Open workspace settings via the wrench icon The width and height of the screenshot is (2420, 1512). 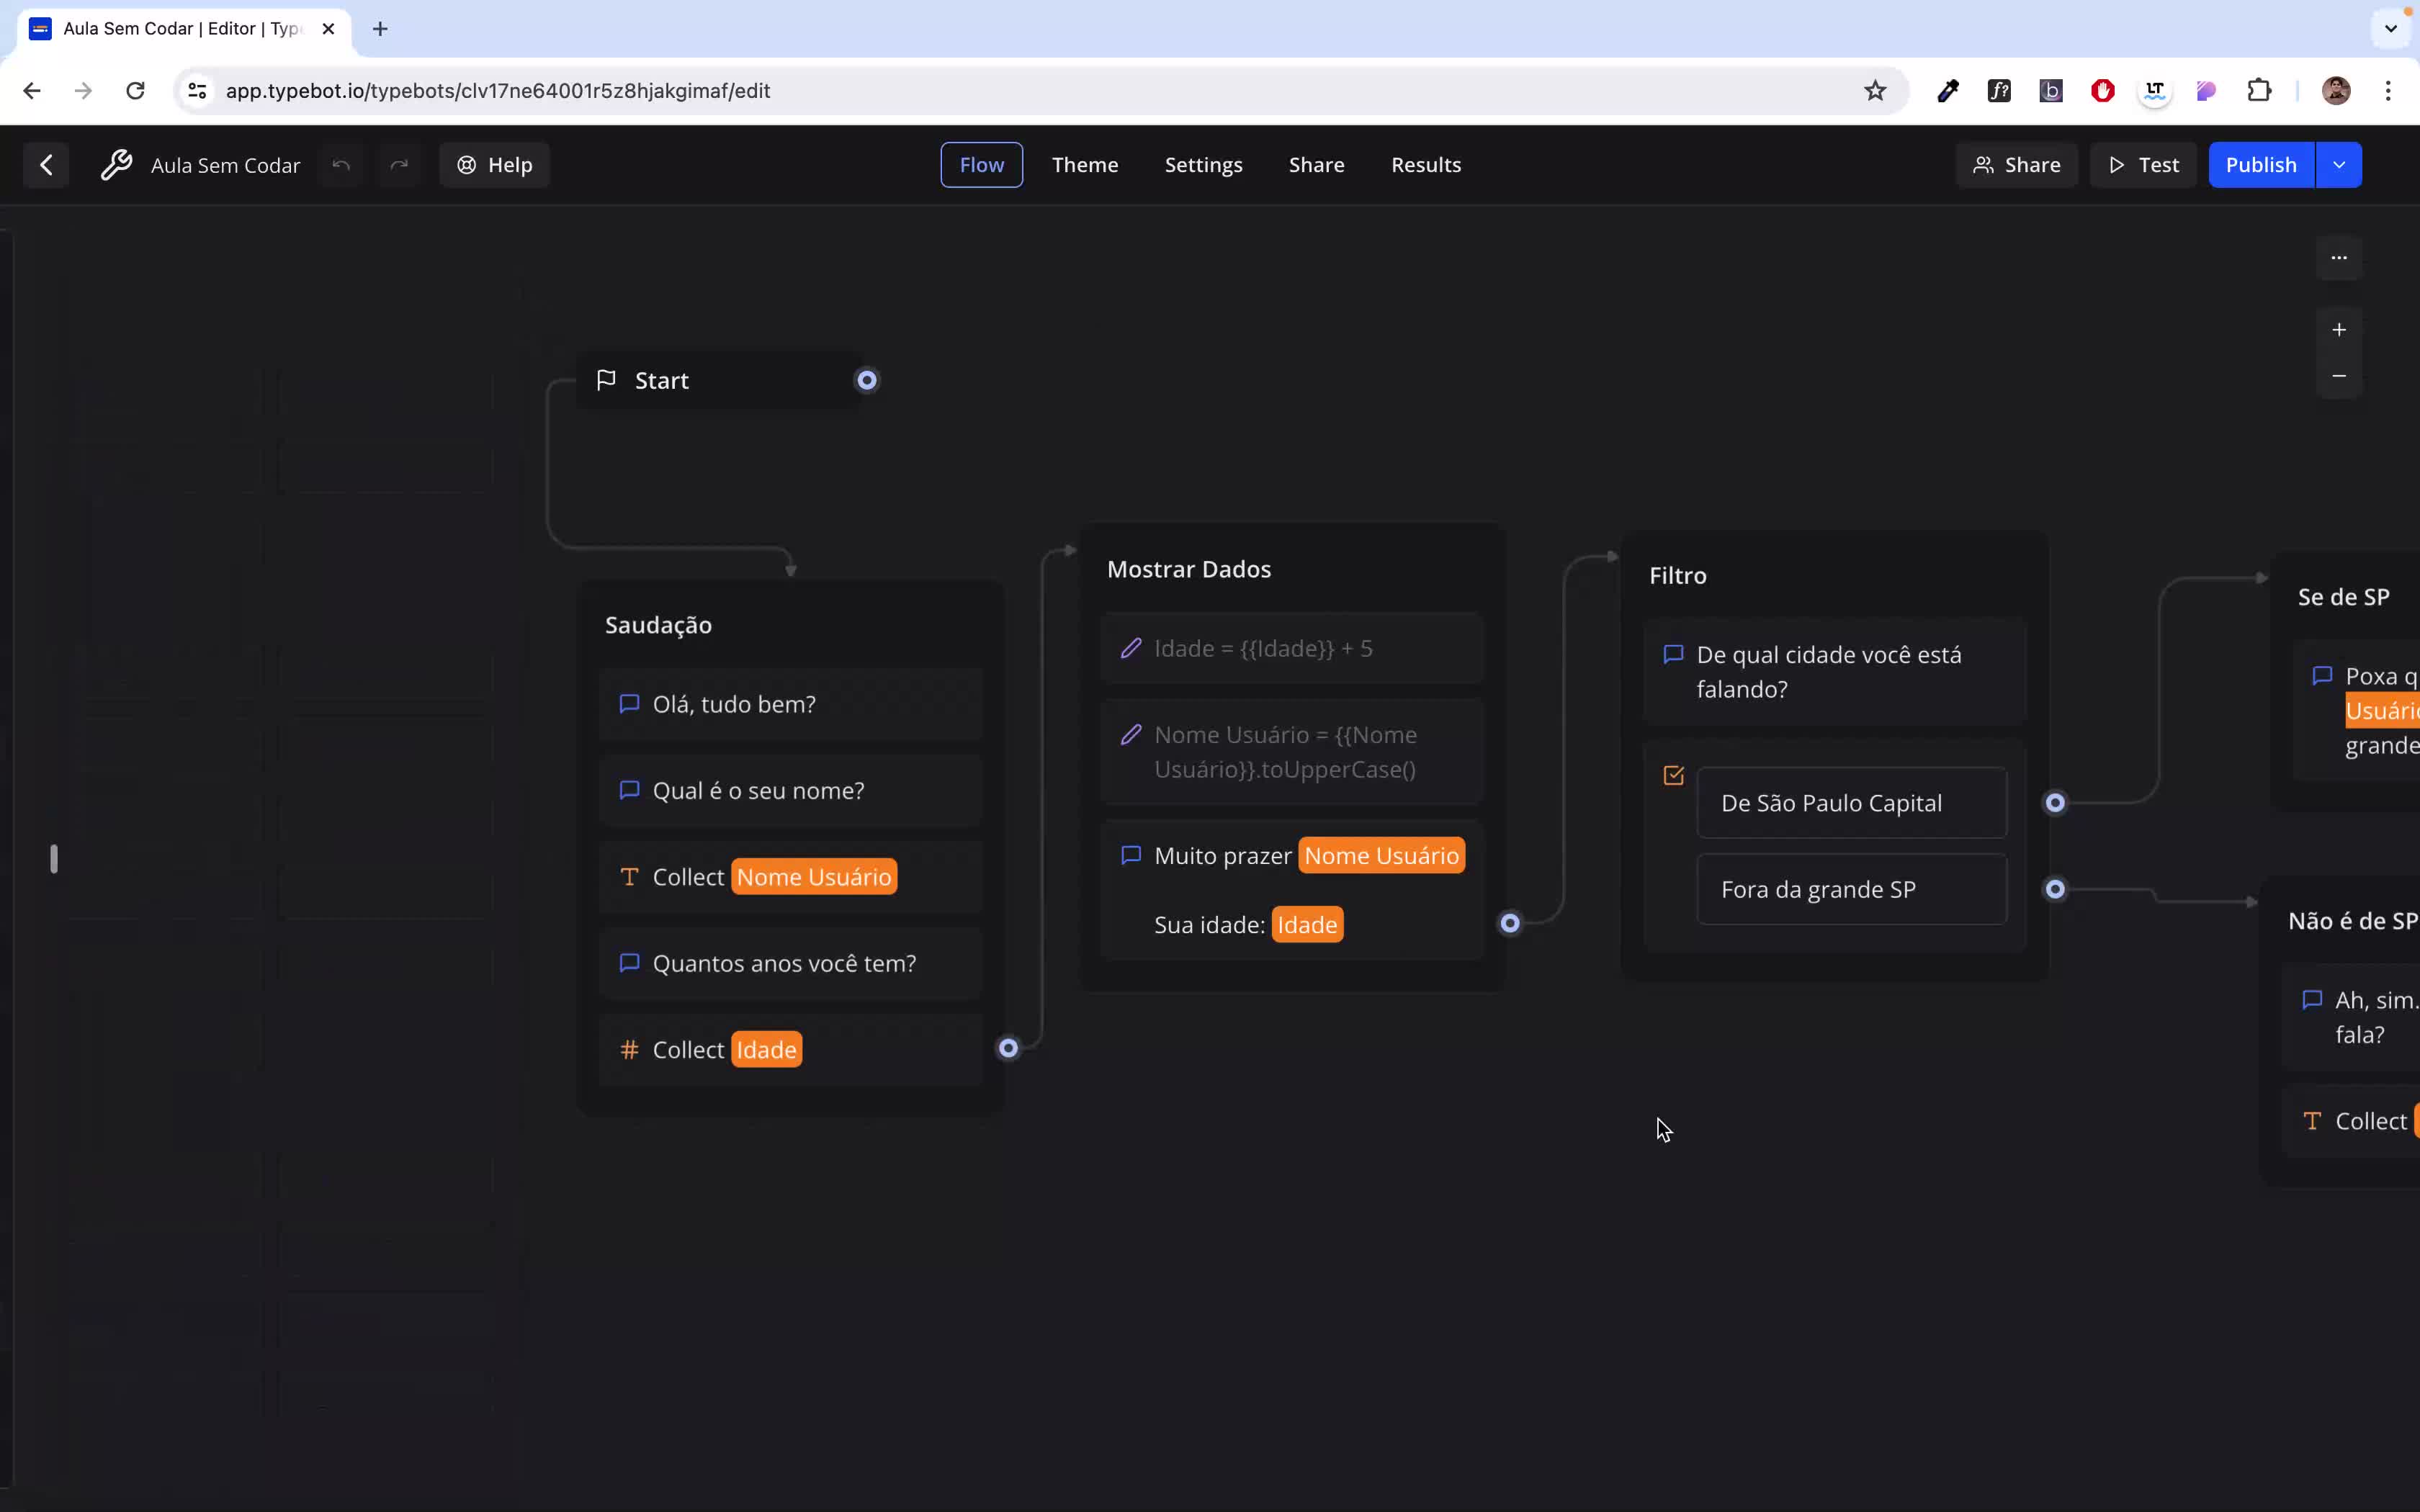(x=117, y=165)
